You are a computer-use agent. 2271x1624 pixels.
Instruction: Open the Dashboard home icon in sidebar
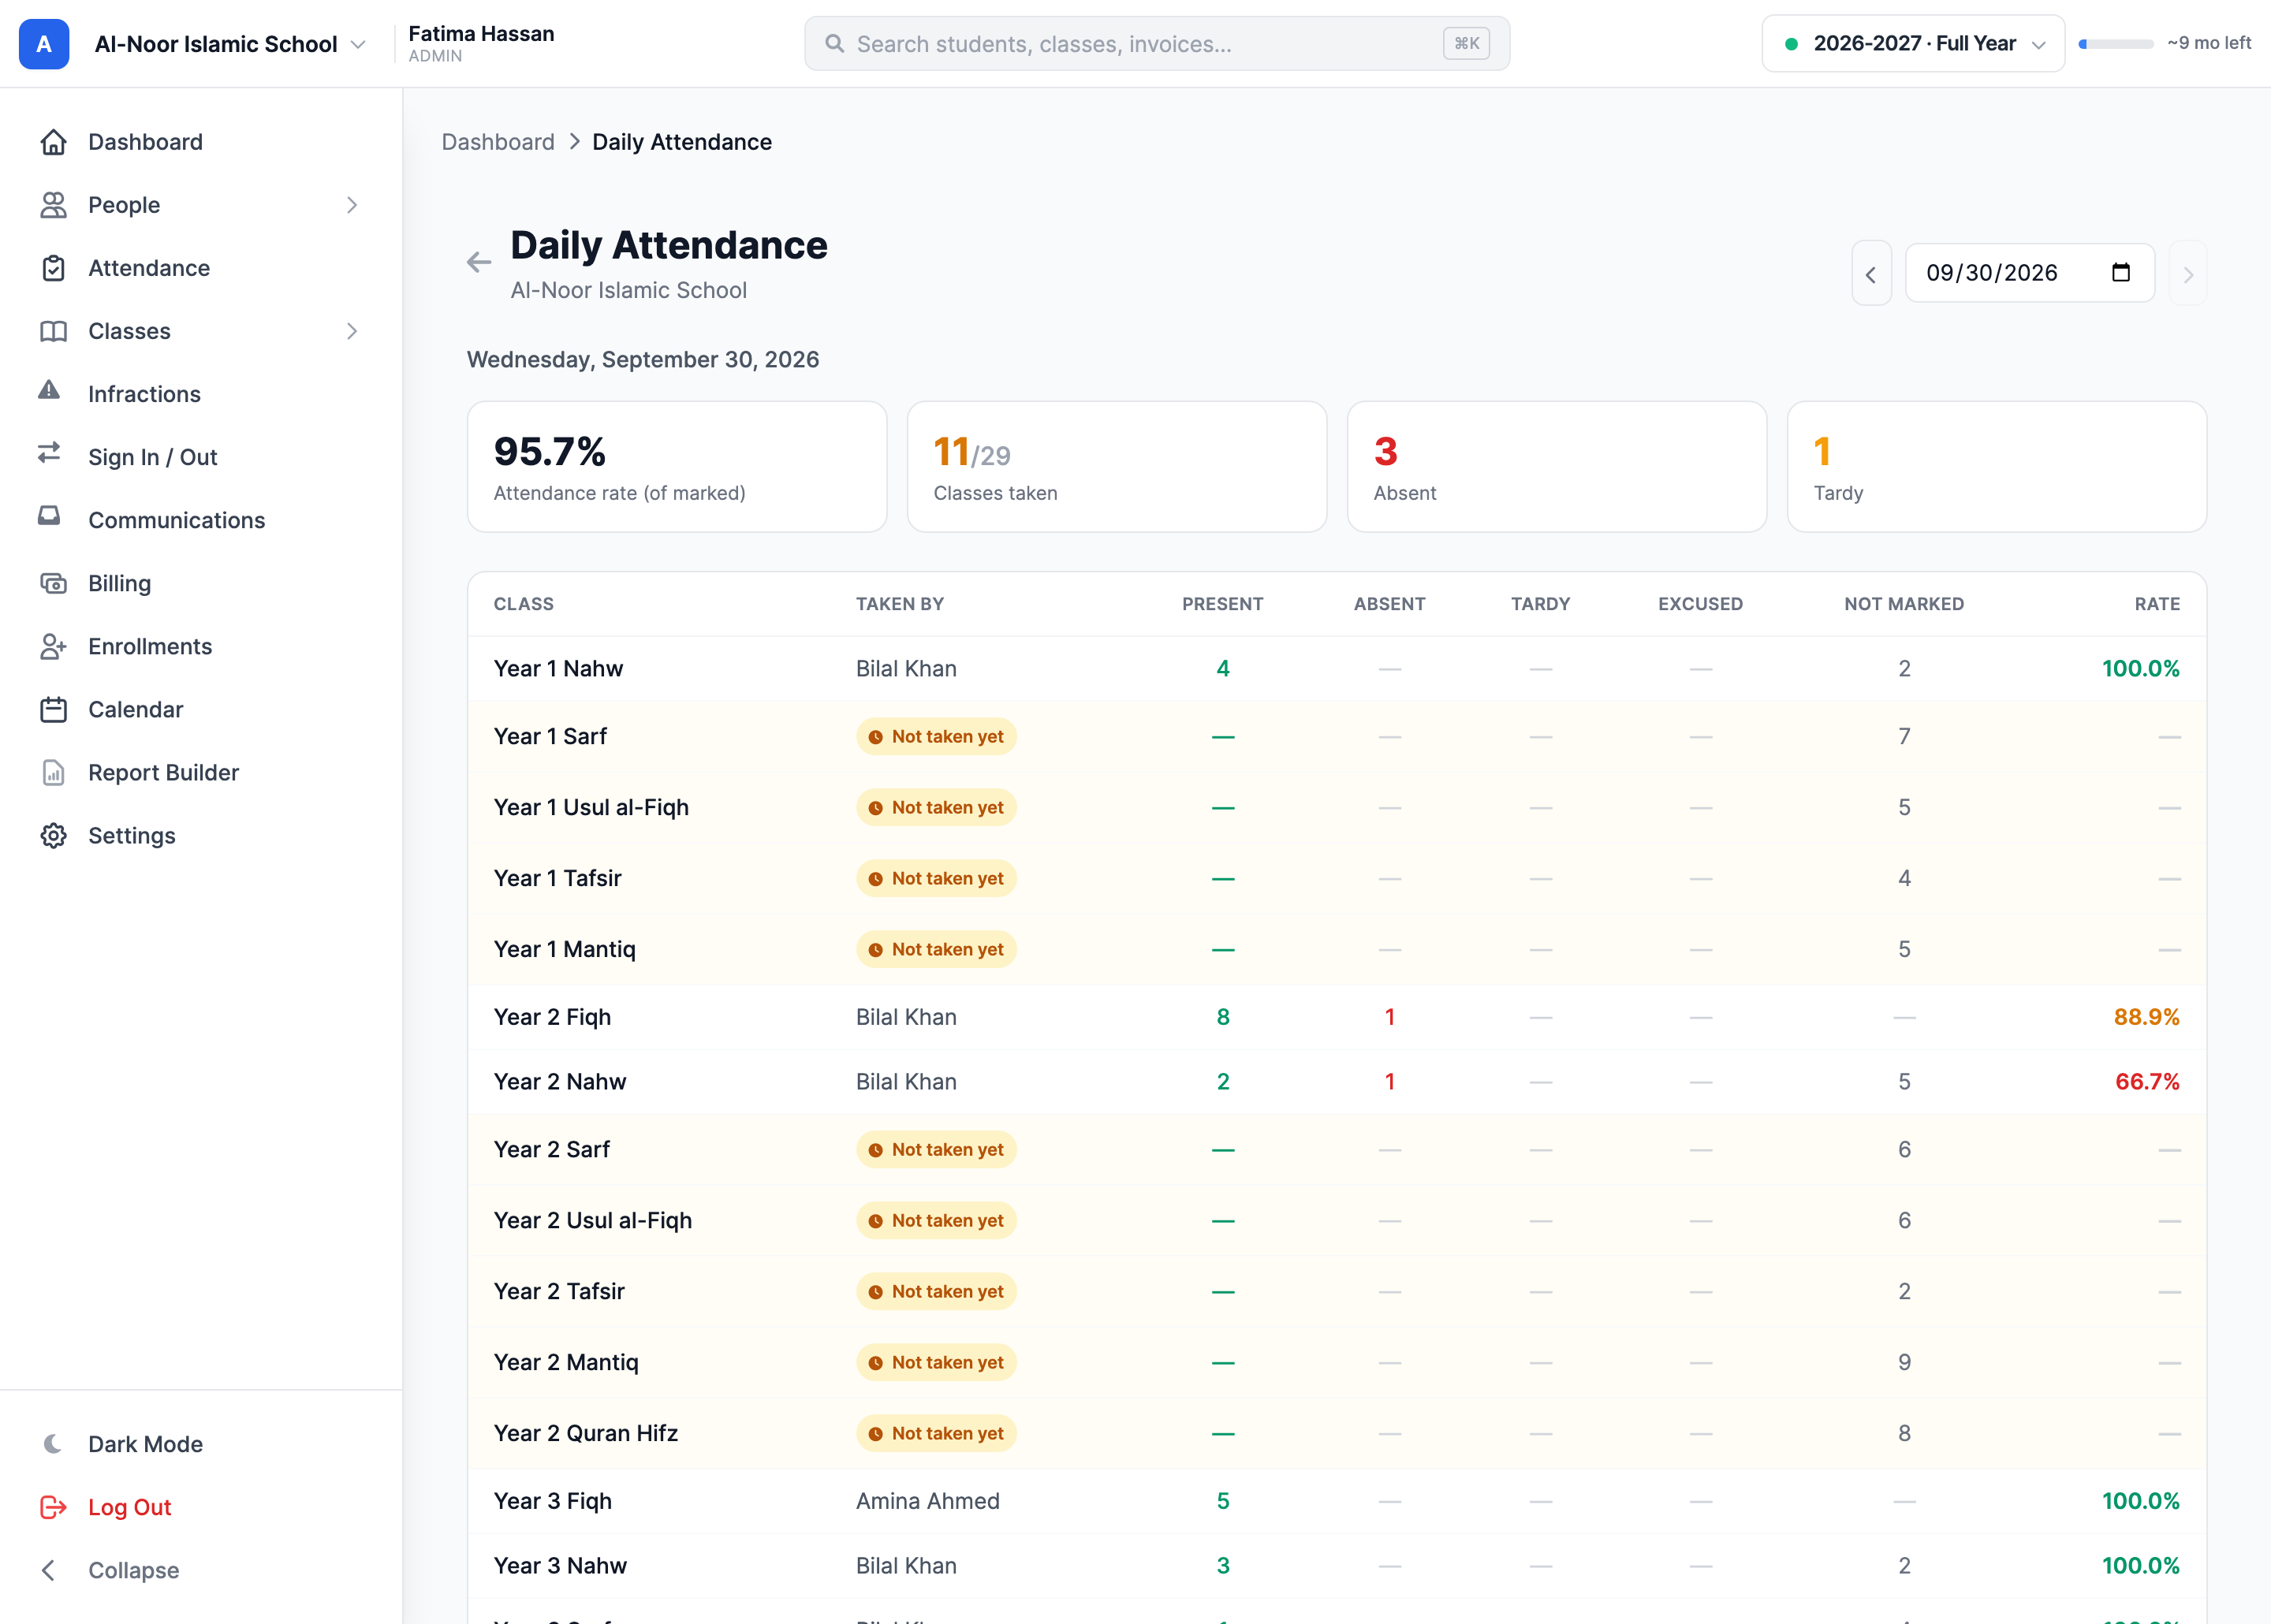53,142
